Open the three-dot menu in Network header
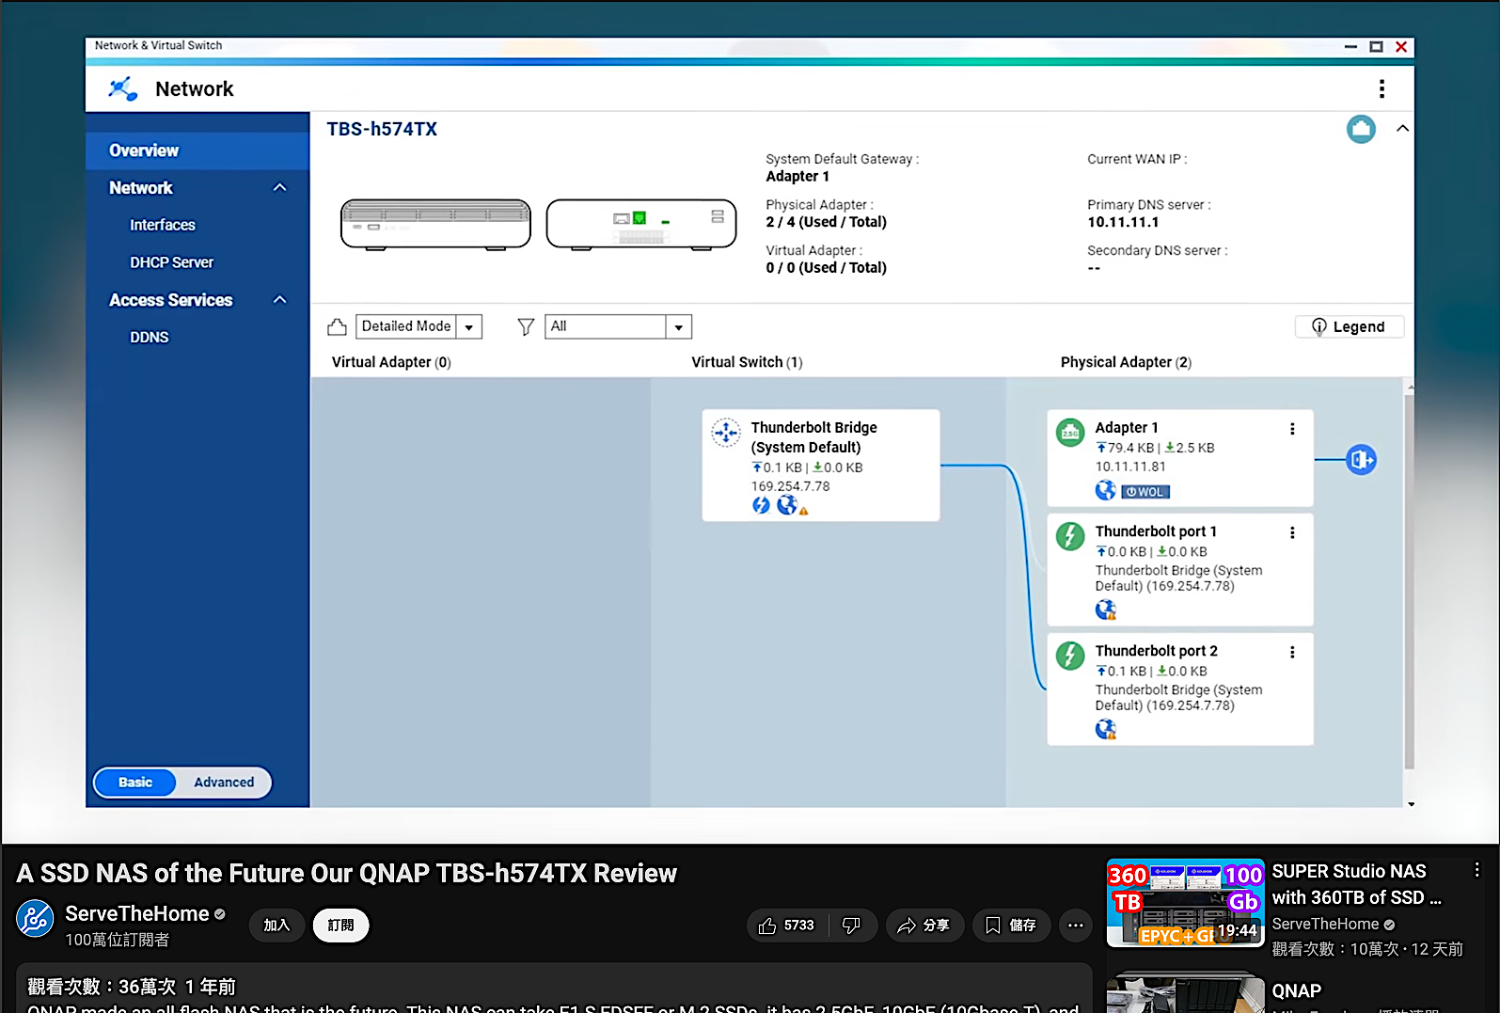 (x=1381, y=89)
